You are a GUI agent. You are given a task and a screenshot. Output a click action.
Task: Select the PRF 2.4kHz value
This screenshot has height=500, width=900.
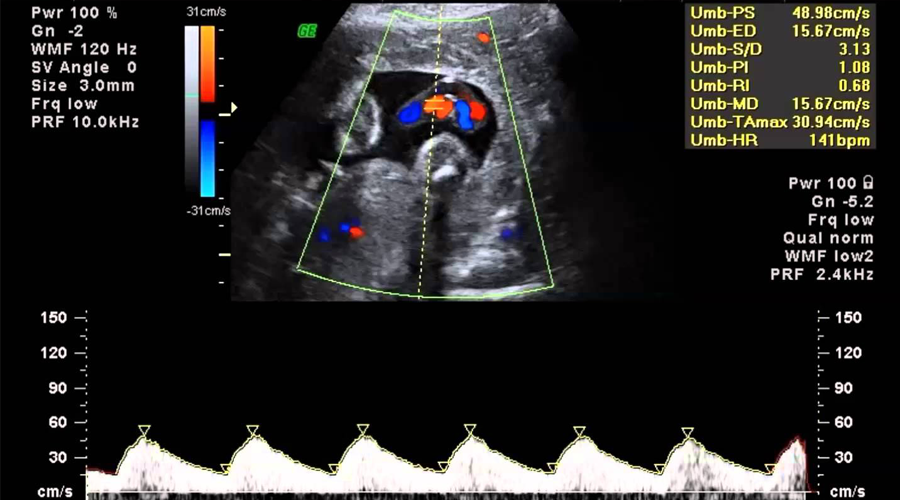click(x=822, y=275)
